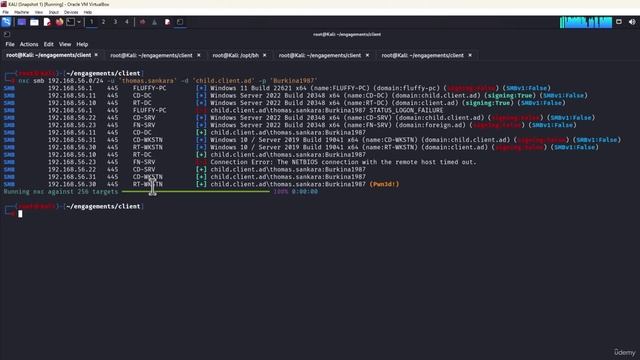The width and height of the screenshot is (640, 360).
Task: Click the (domain:fluffy-pc) text
Action: 407,88
